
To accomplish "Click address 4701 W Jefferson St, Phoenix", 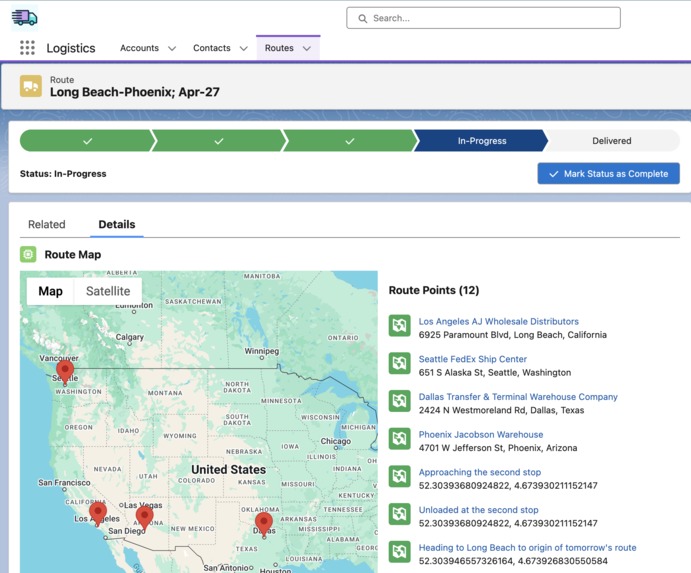I will [x=498, y=448].
